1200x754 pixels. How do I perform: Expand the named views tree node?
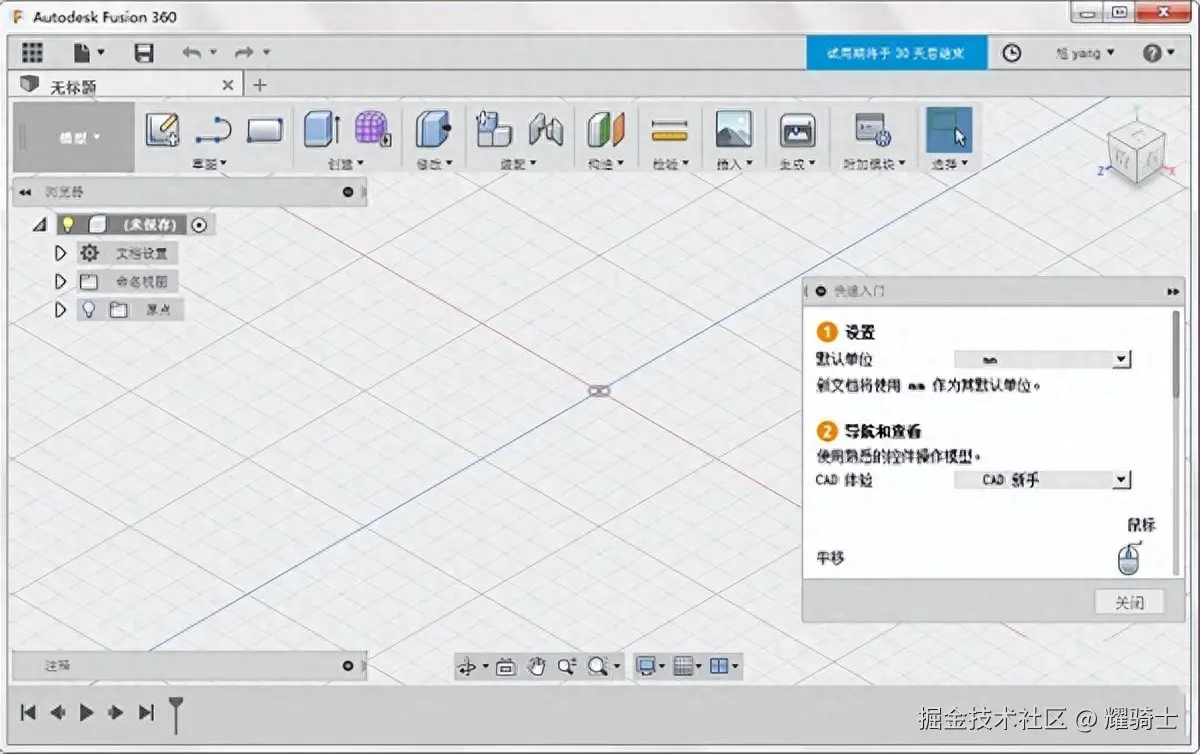61,282
